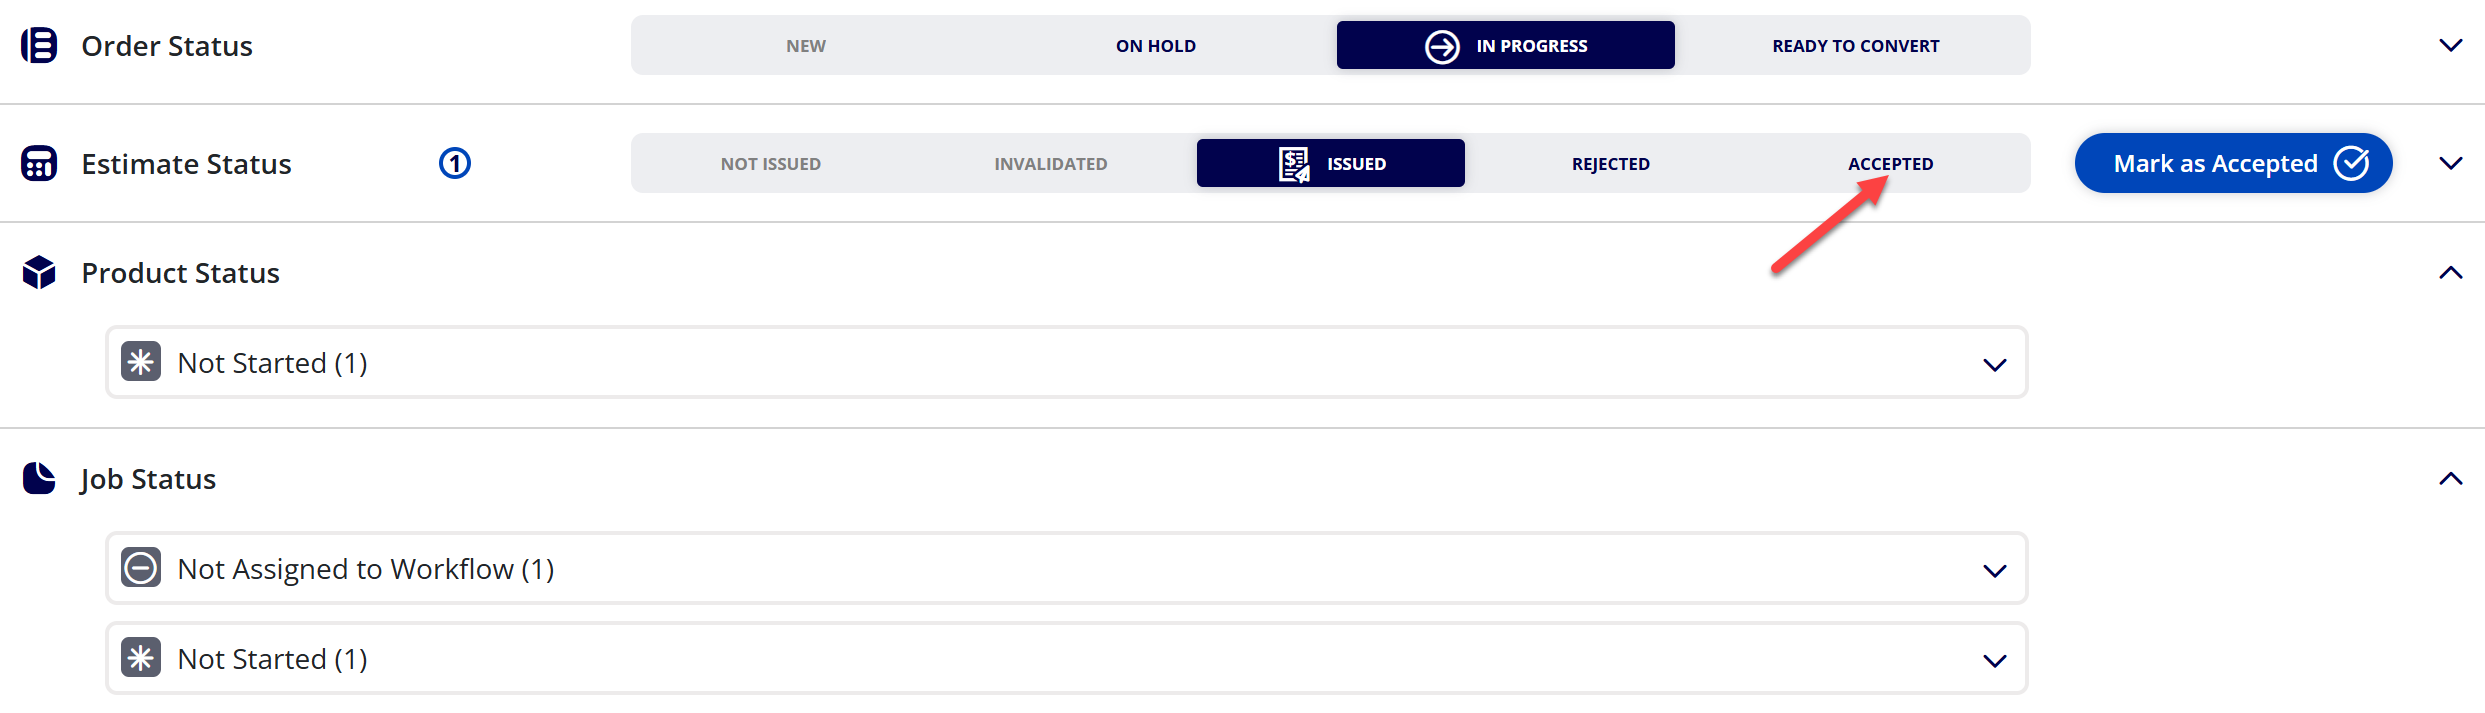Expand the Order Status section chevron

pyautogui.click(x=2450, y=45)
